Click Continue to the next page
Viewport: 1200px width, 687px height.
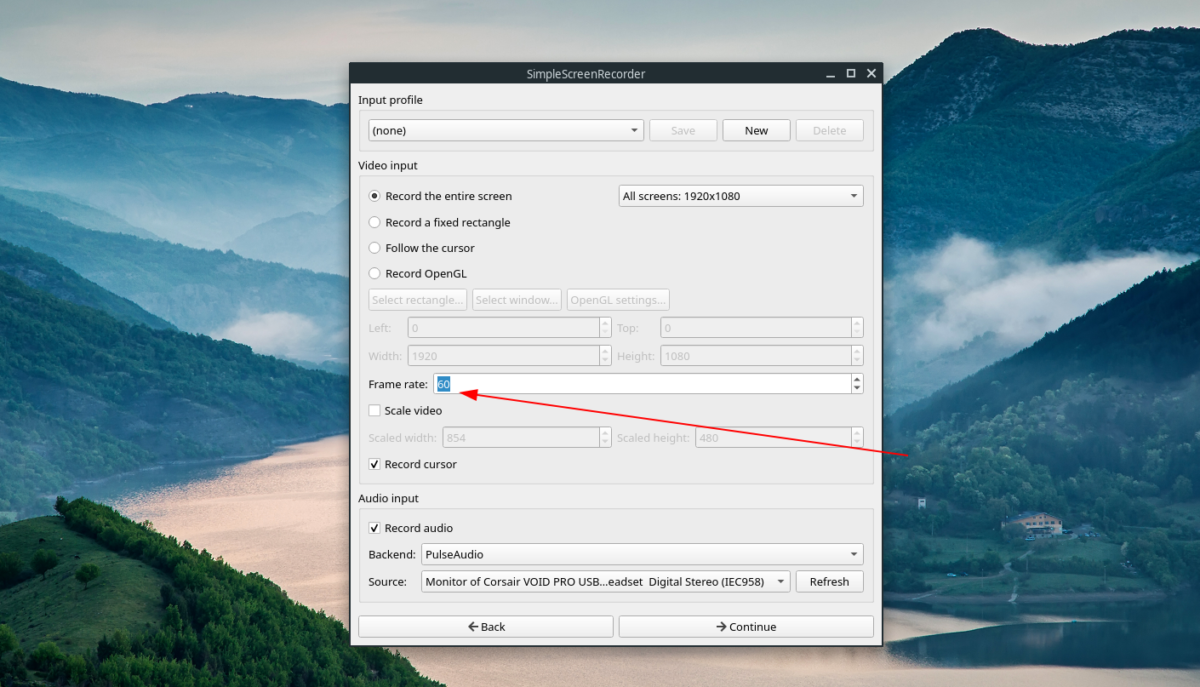coord(746,627)
